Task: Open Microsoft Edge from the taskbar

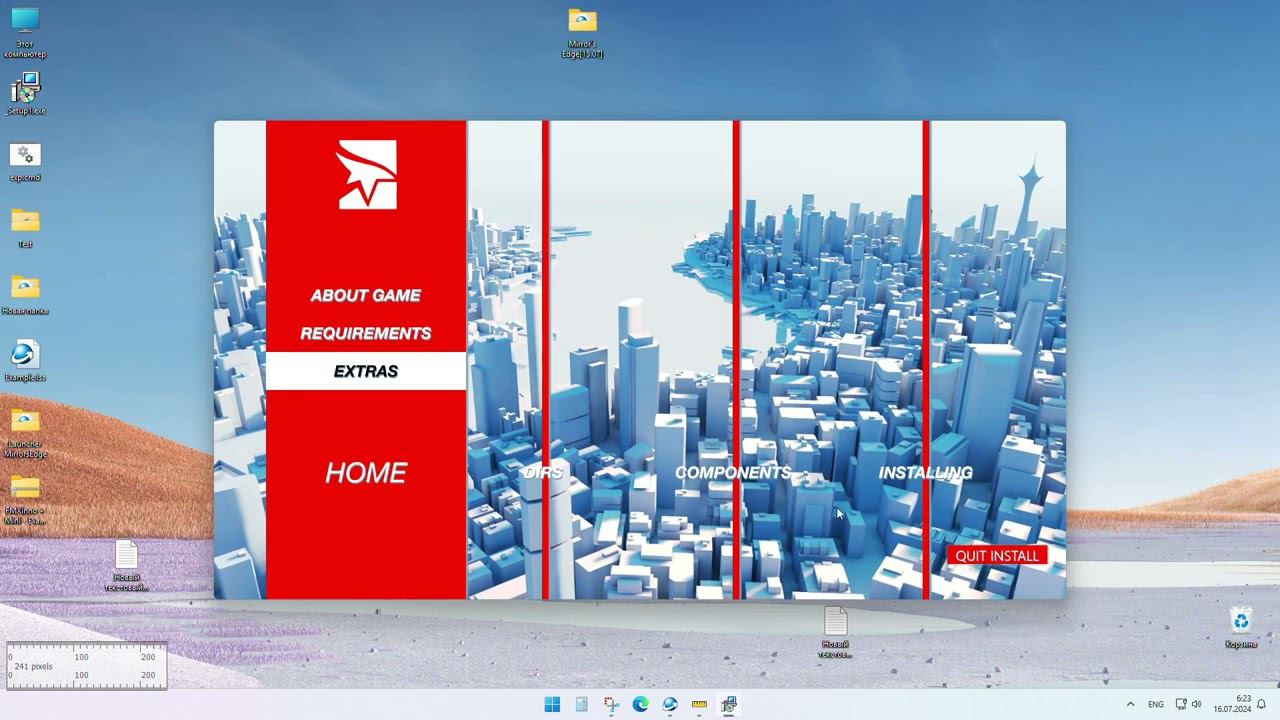Action: [x=640, y=704]
